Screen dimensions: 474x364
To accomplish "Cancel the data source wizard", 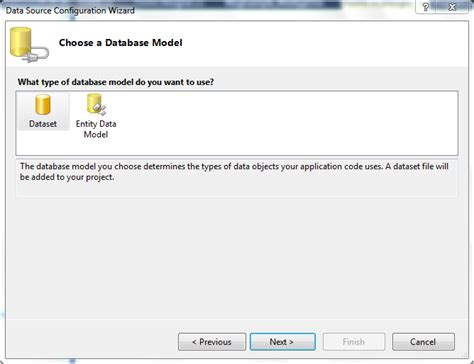I will (x=423, y=342).
